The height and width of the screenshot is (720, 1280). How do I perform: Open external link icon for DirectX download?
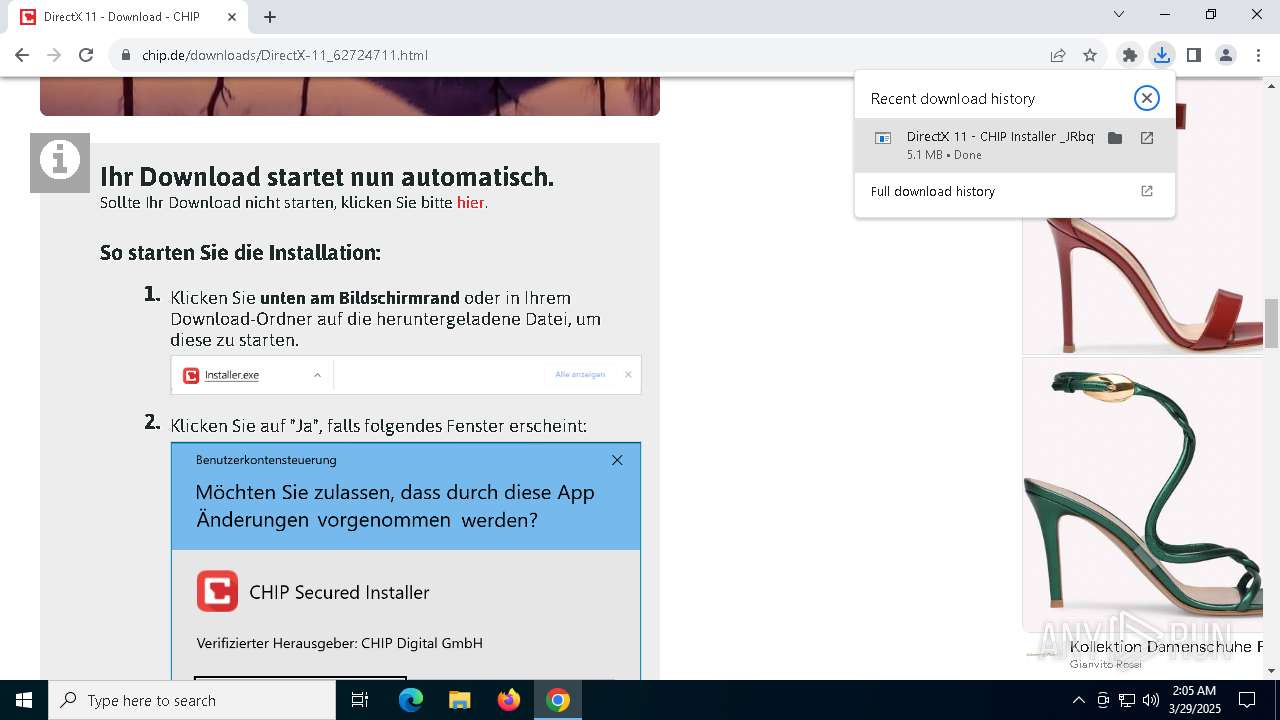click(1147, 138)
